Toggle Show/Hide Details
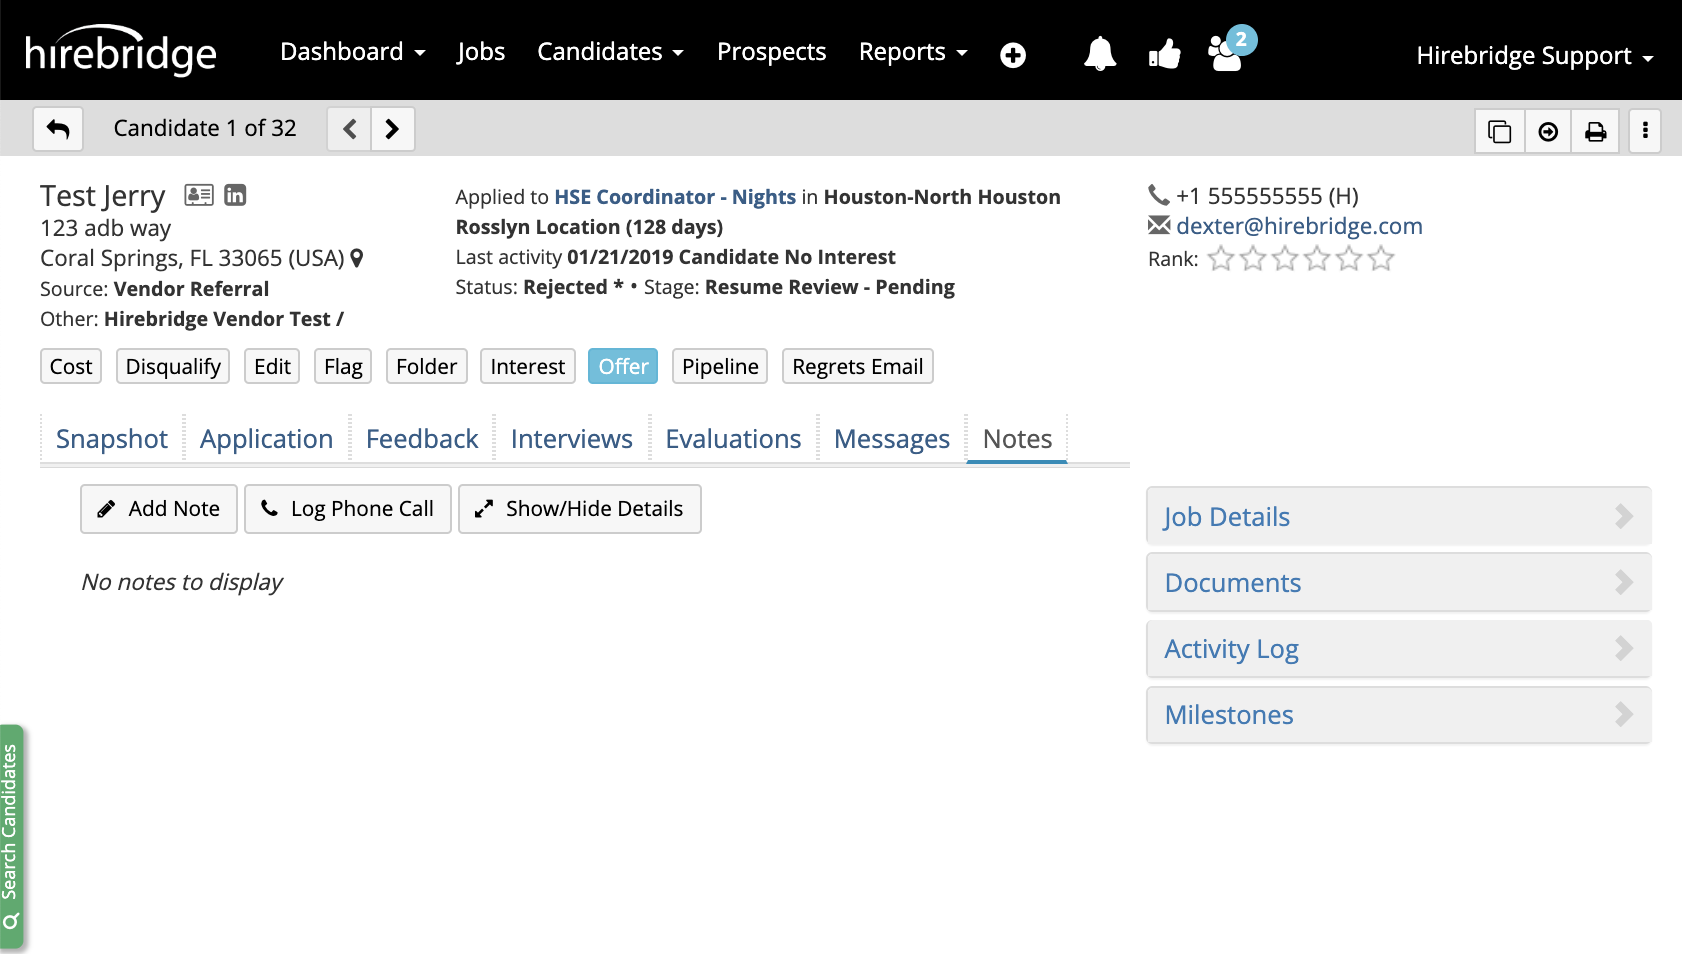 tap(579, 509)
